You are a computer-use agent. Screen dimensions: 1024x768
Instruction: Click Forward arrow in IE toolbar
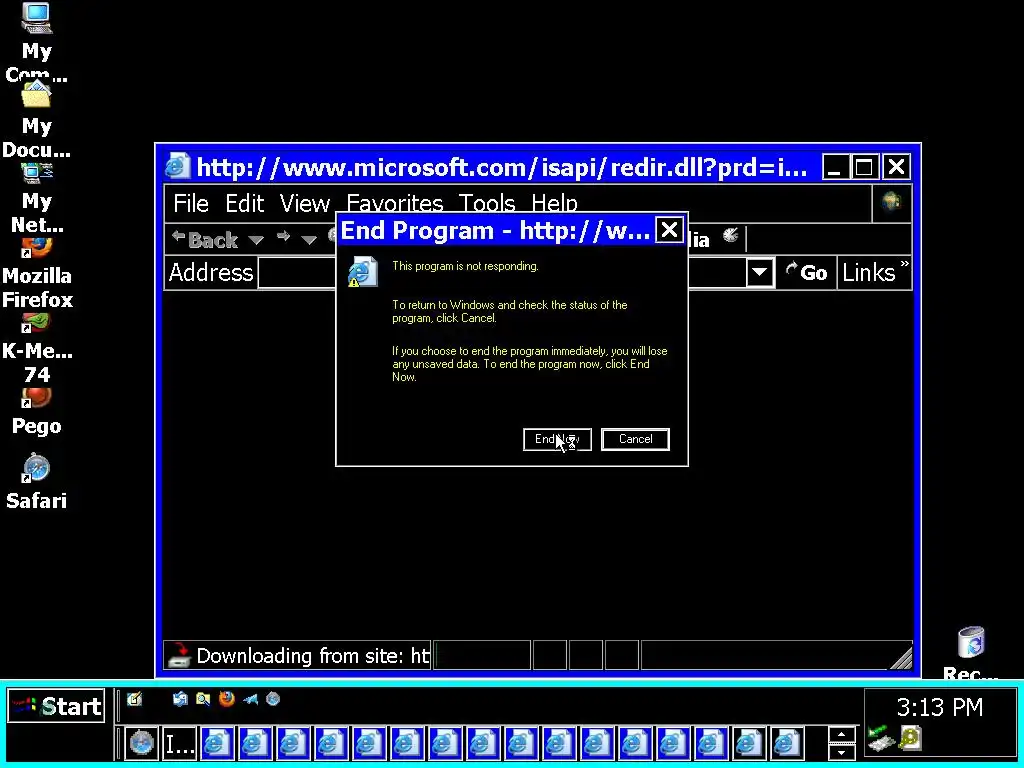[x=283, y=238]
